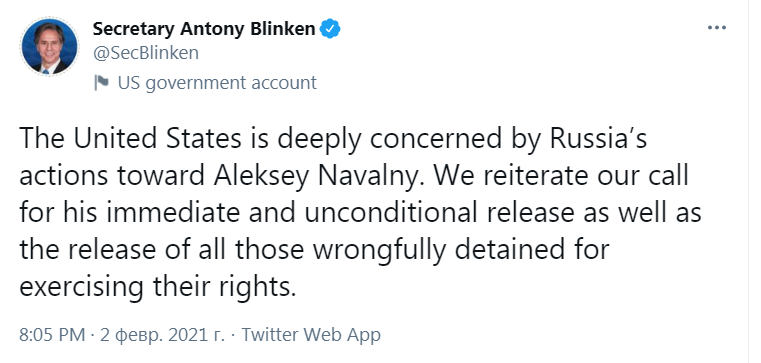
Task: Click the word "Russia's" in the tweet
Action: click(598, 139)
